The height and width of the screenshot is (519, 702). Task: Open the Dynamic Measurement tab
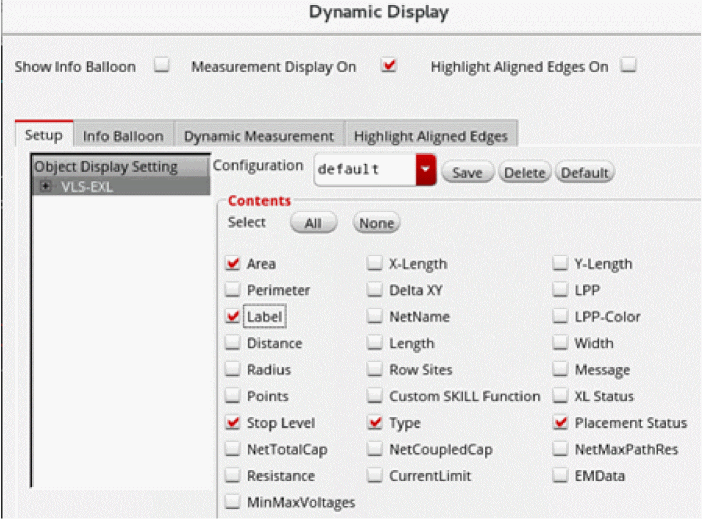point(258,136)
